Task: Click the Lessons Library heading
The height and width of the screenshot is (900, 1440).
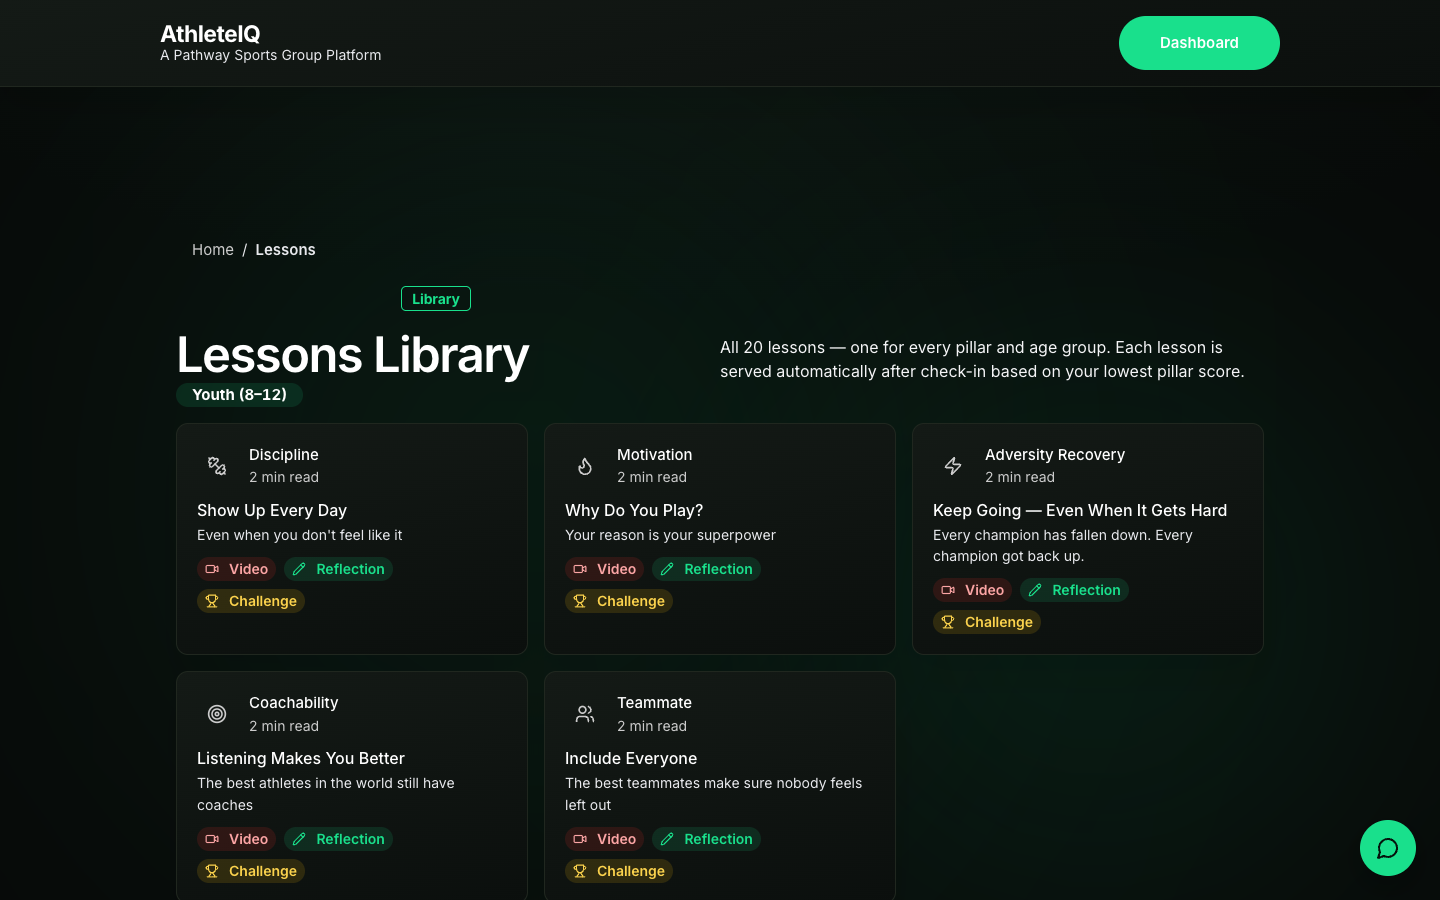Action: (x=353, y=355)
